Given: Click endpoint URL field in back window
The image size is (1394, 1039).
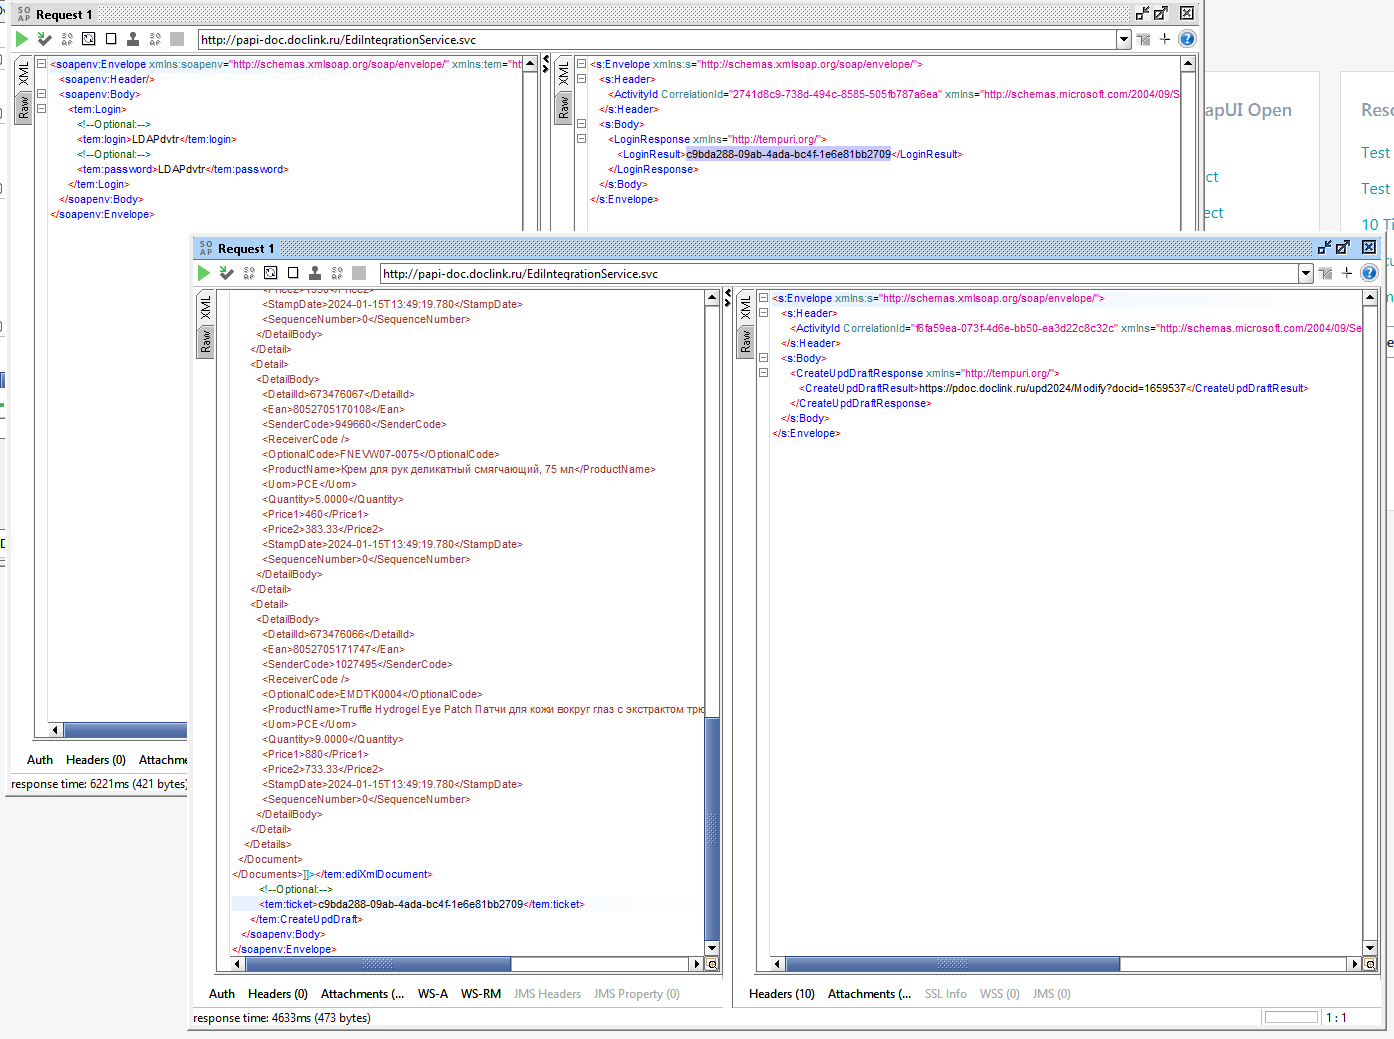Looking at the screenshot, I should [657, 39].
